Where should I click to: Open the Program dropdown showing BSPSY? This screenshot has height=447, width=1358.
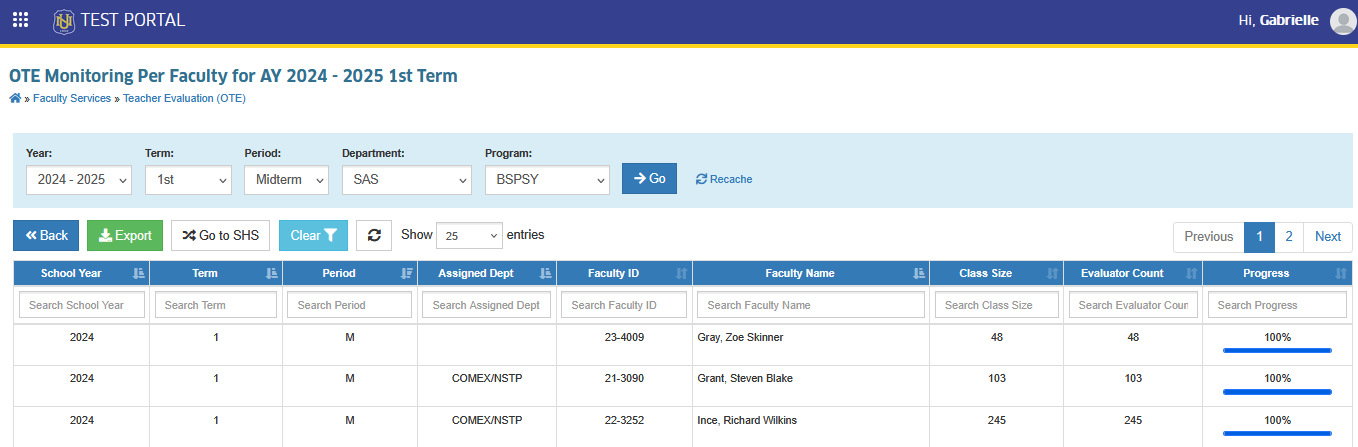(547, 180)
